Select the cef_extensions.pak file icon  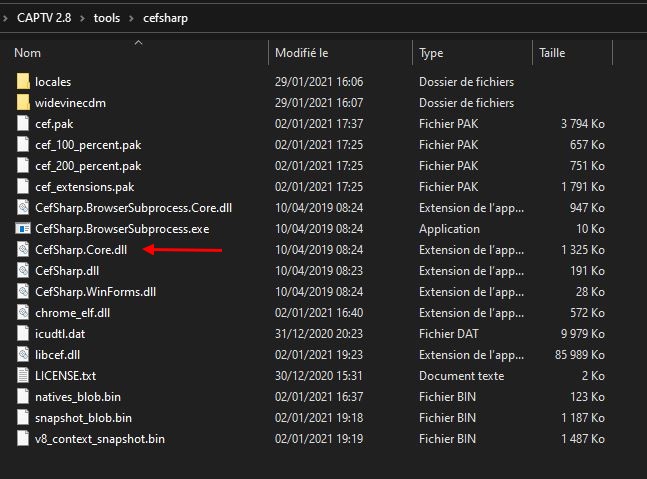click(23, 187)
